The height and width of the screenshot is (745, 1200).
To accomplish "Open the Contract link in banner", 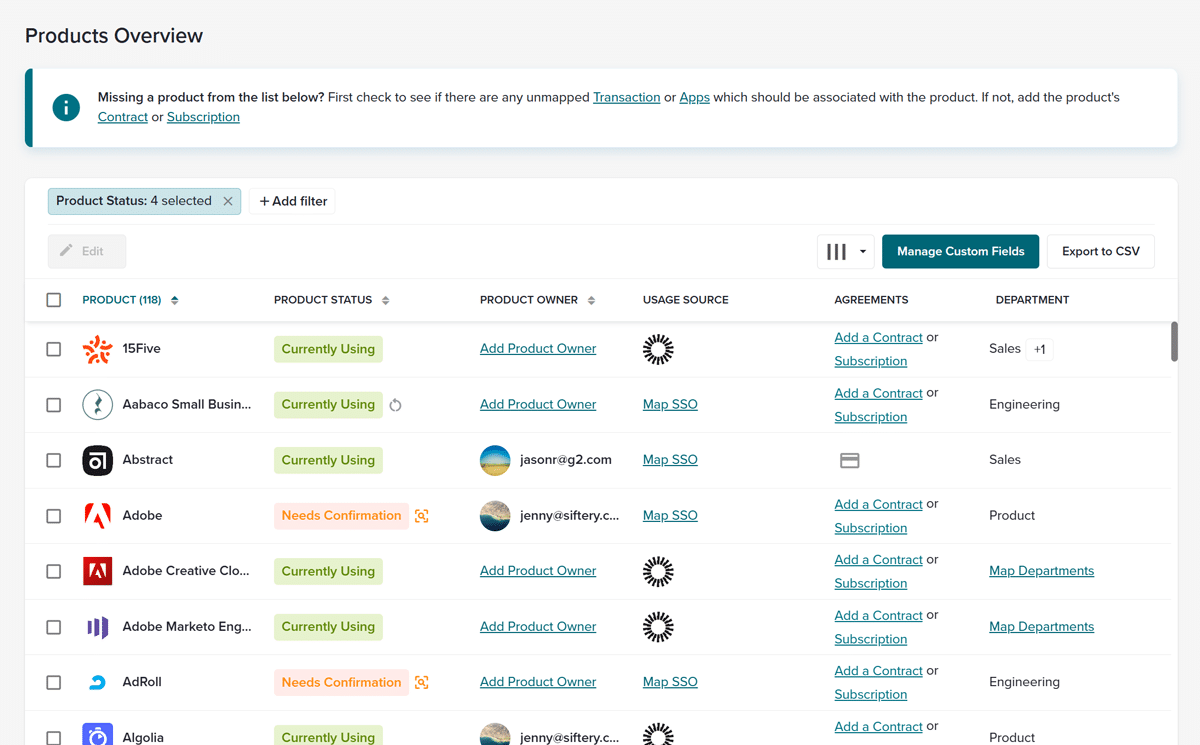I will click(123, 117).
